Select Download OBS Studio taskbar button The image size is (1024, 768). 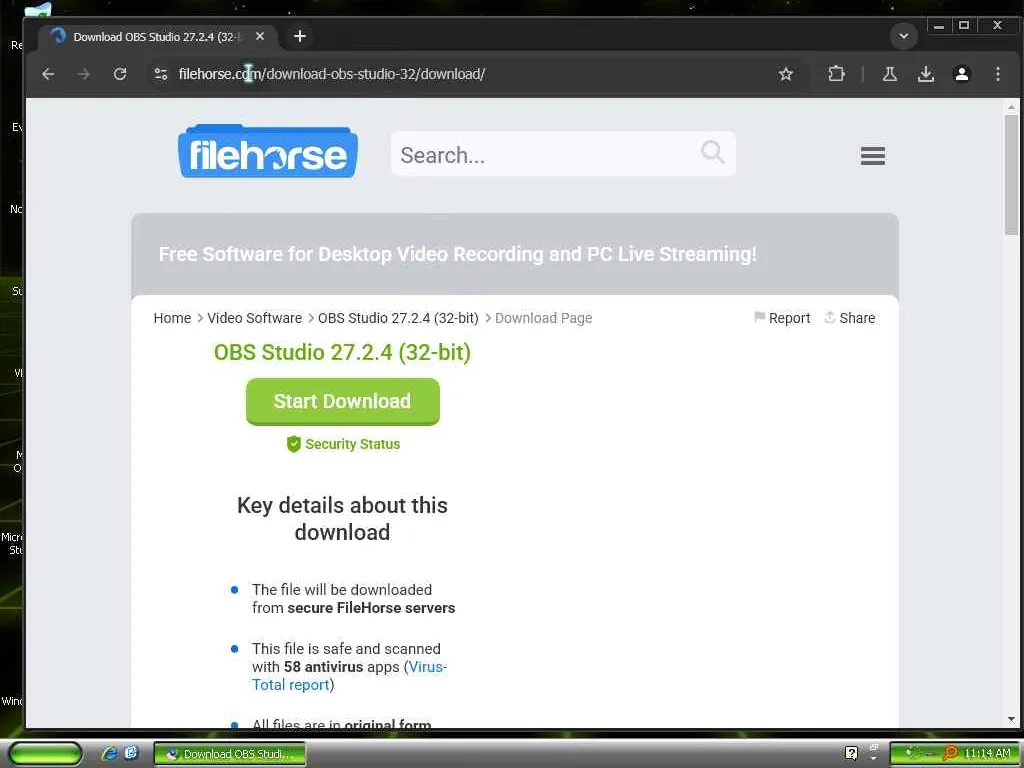coord(230,754)
